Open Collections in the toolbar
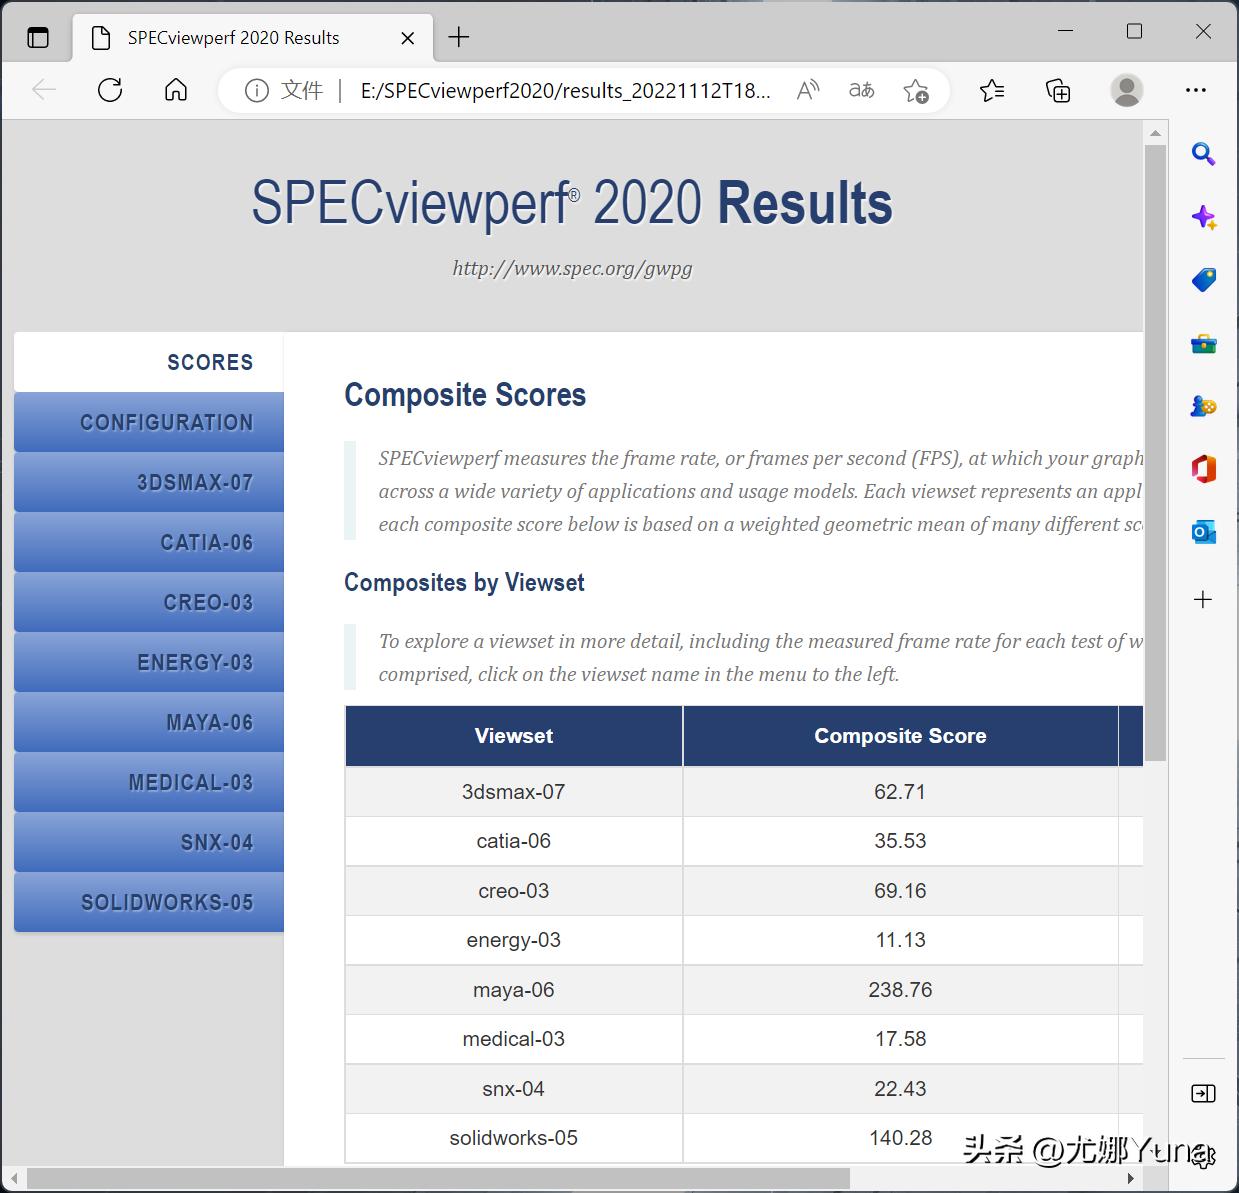 point(1057,90)
